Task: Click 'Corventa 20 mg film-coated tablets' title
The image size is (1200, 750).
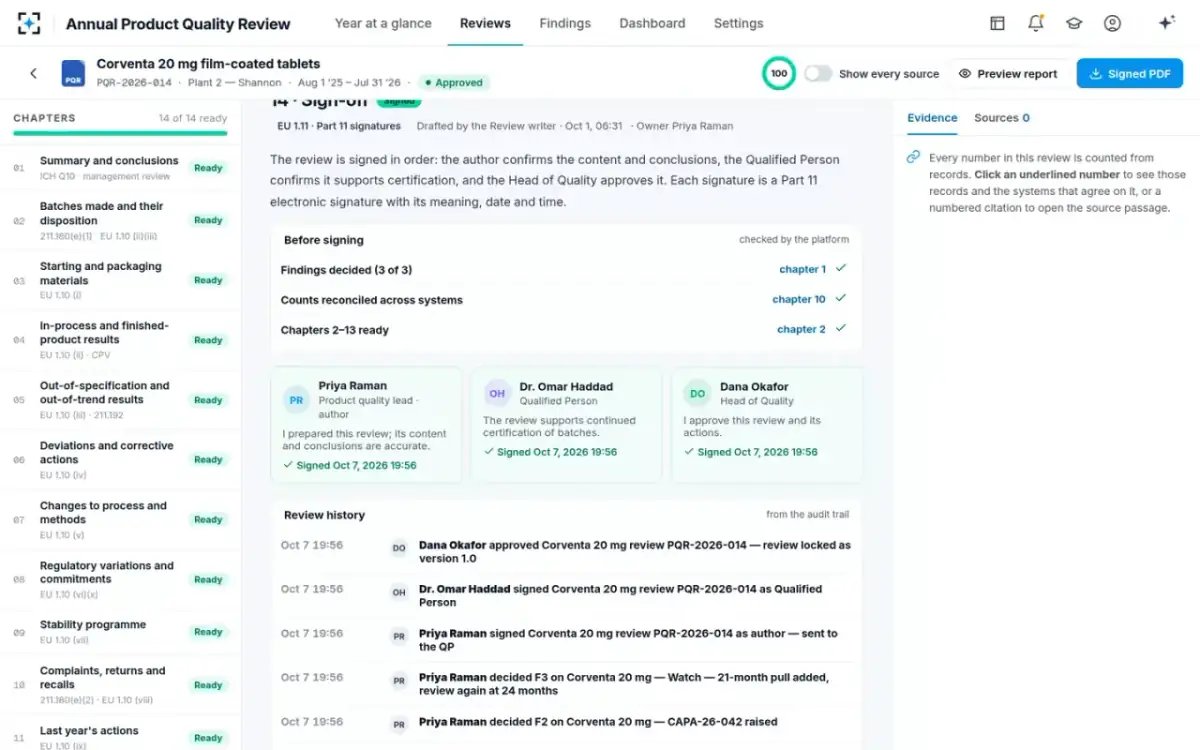Action: pos(208,64)
